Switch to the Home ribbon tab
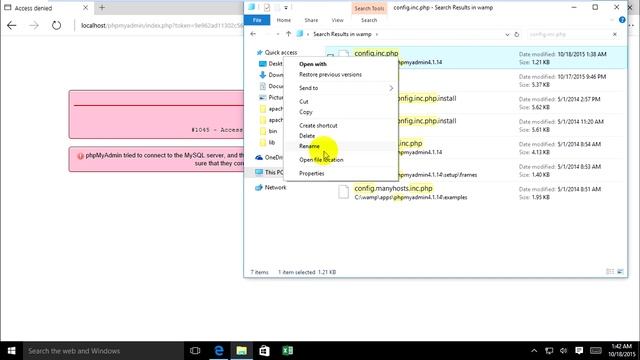The height and width of the screenshot is (360, 640). pos(284,20)
